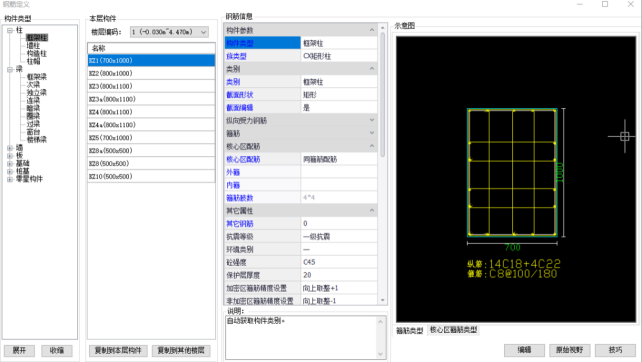642x362 pixels.
Task: Select KZ5(700x1000) in the component list
Action: tap(151, 138)
